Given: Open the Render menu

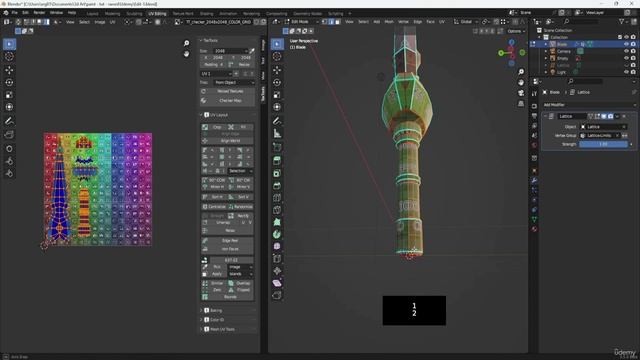Looking at the screenshot, I should 39,13.
